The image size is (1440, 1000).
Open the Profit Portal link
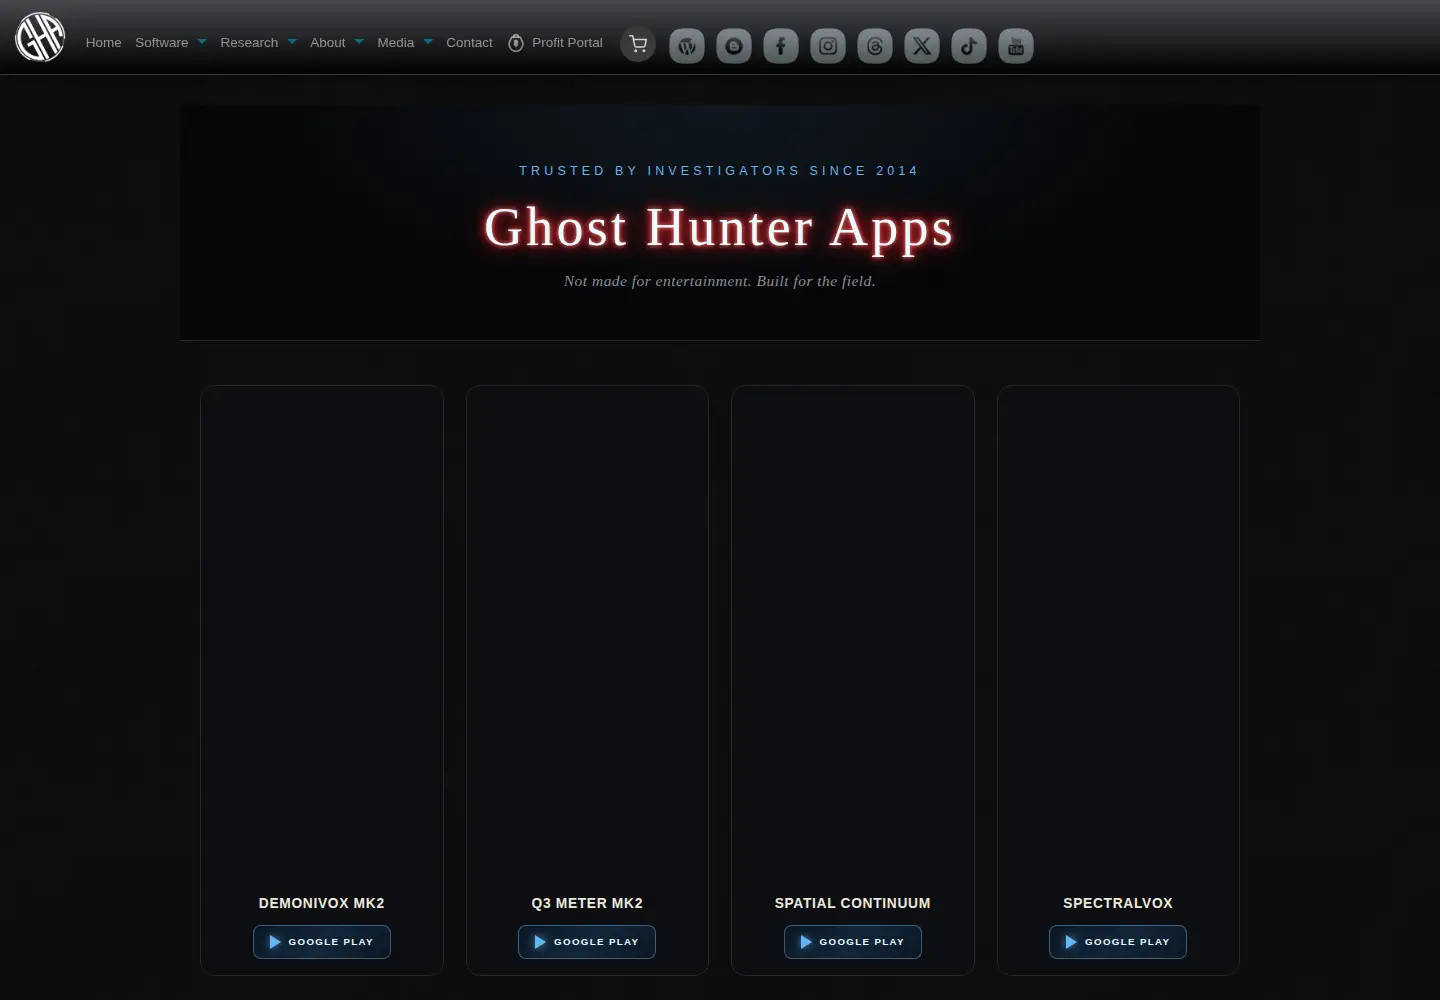click(556, 43)
